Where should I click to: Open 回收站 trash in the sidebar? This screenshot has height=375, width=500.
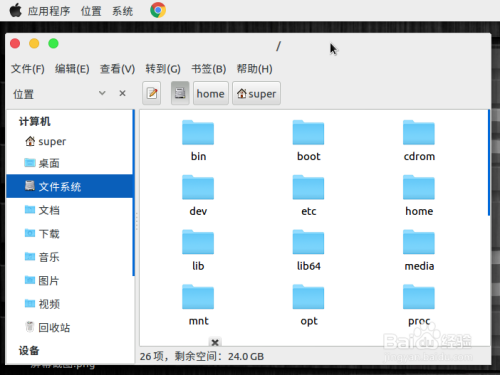69,327
